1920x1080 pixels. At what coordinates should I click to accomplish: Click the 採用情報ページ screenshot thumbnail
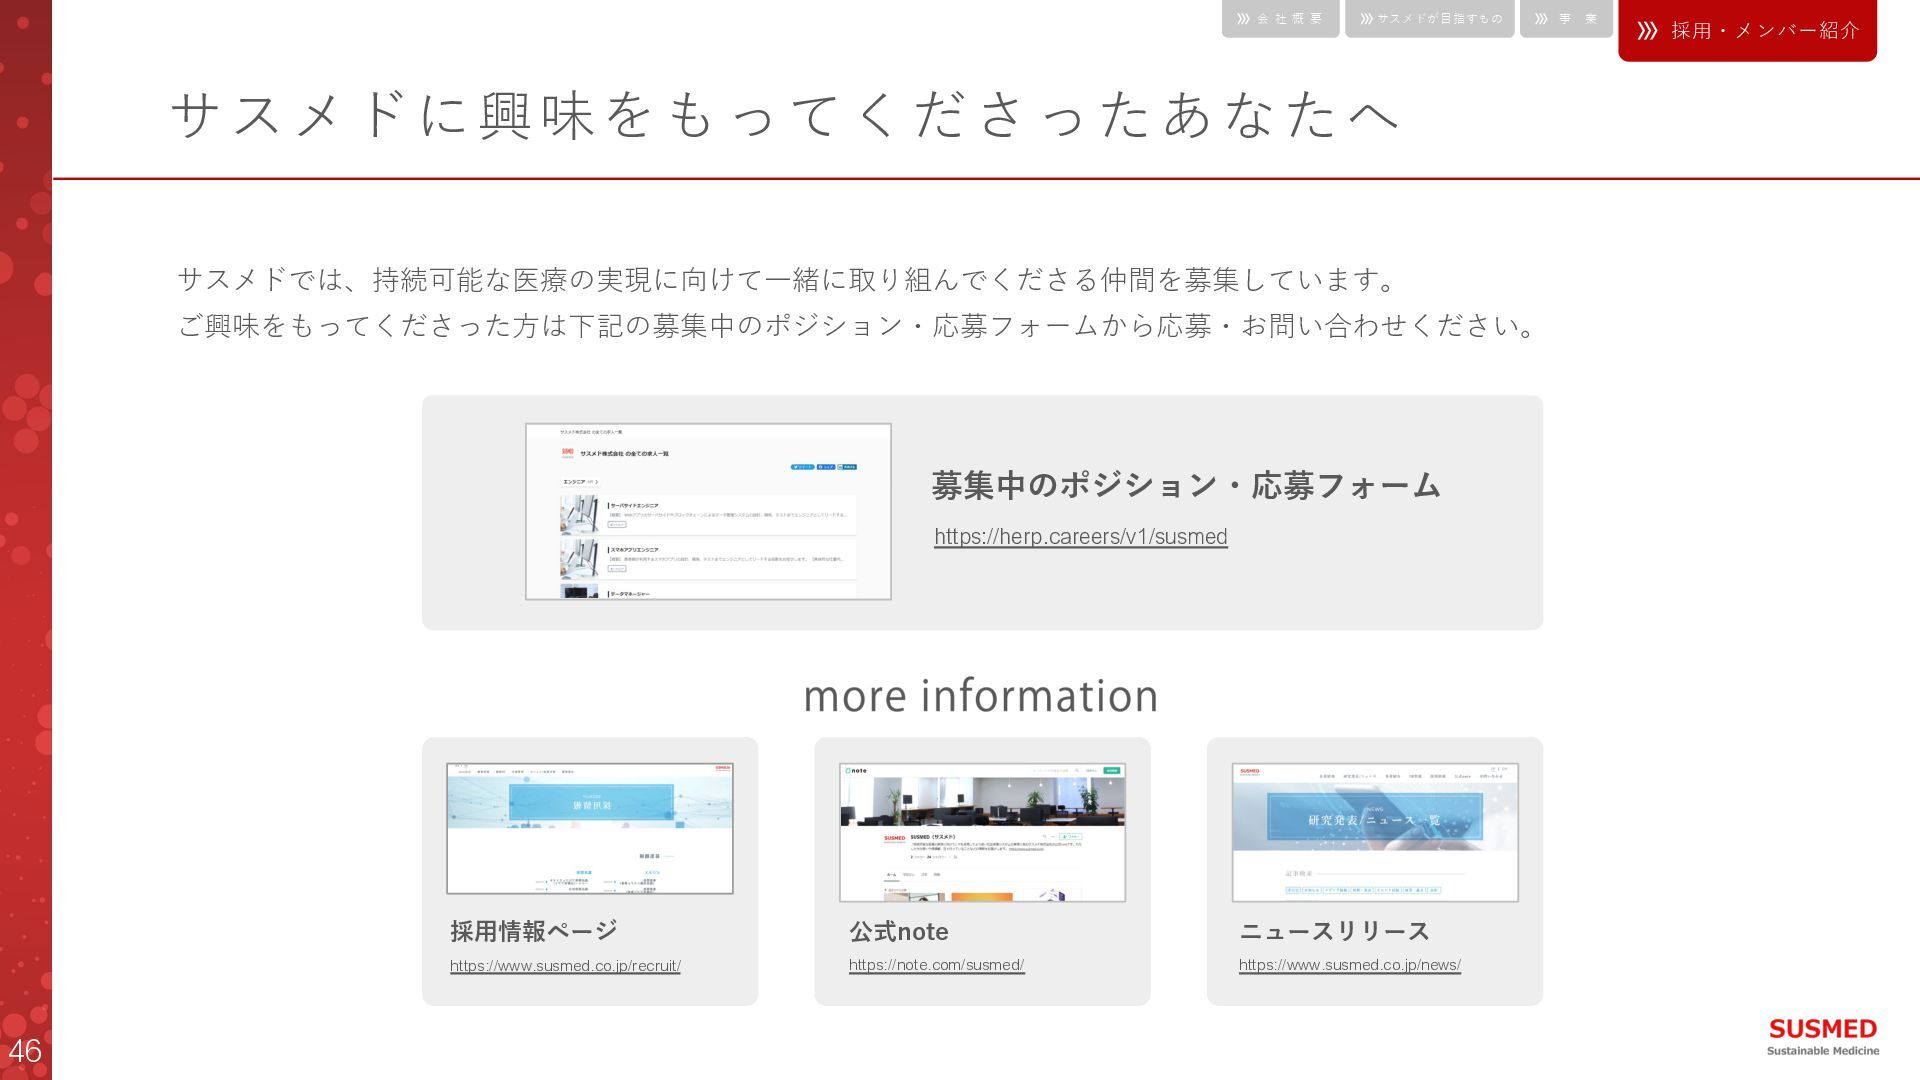pyautogui.click(x=589, y=828)
